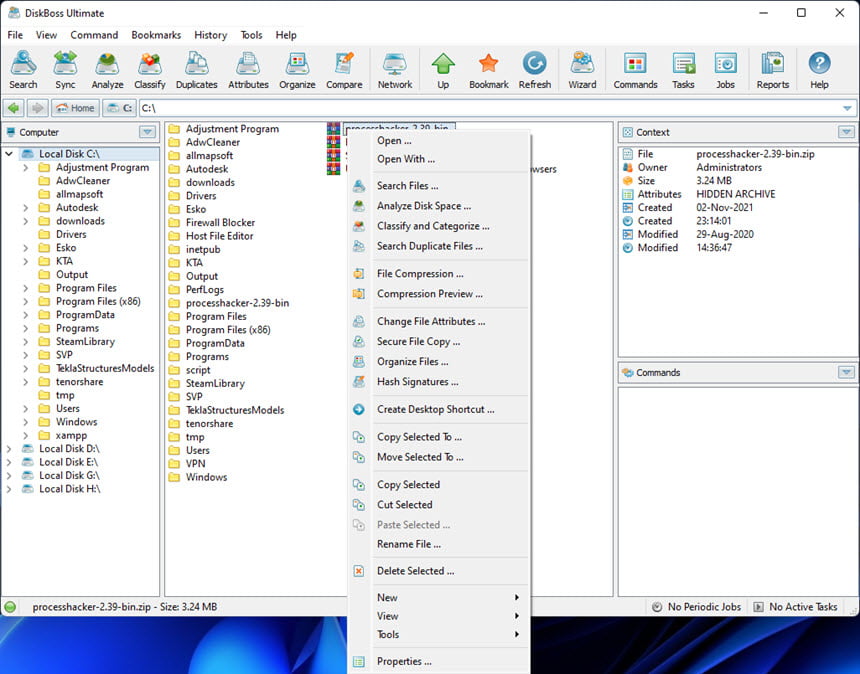
Task: Open the History menu
Action: coord(210,35)
